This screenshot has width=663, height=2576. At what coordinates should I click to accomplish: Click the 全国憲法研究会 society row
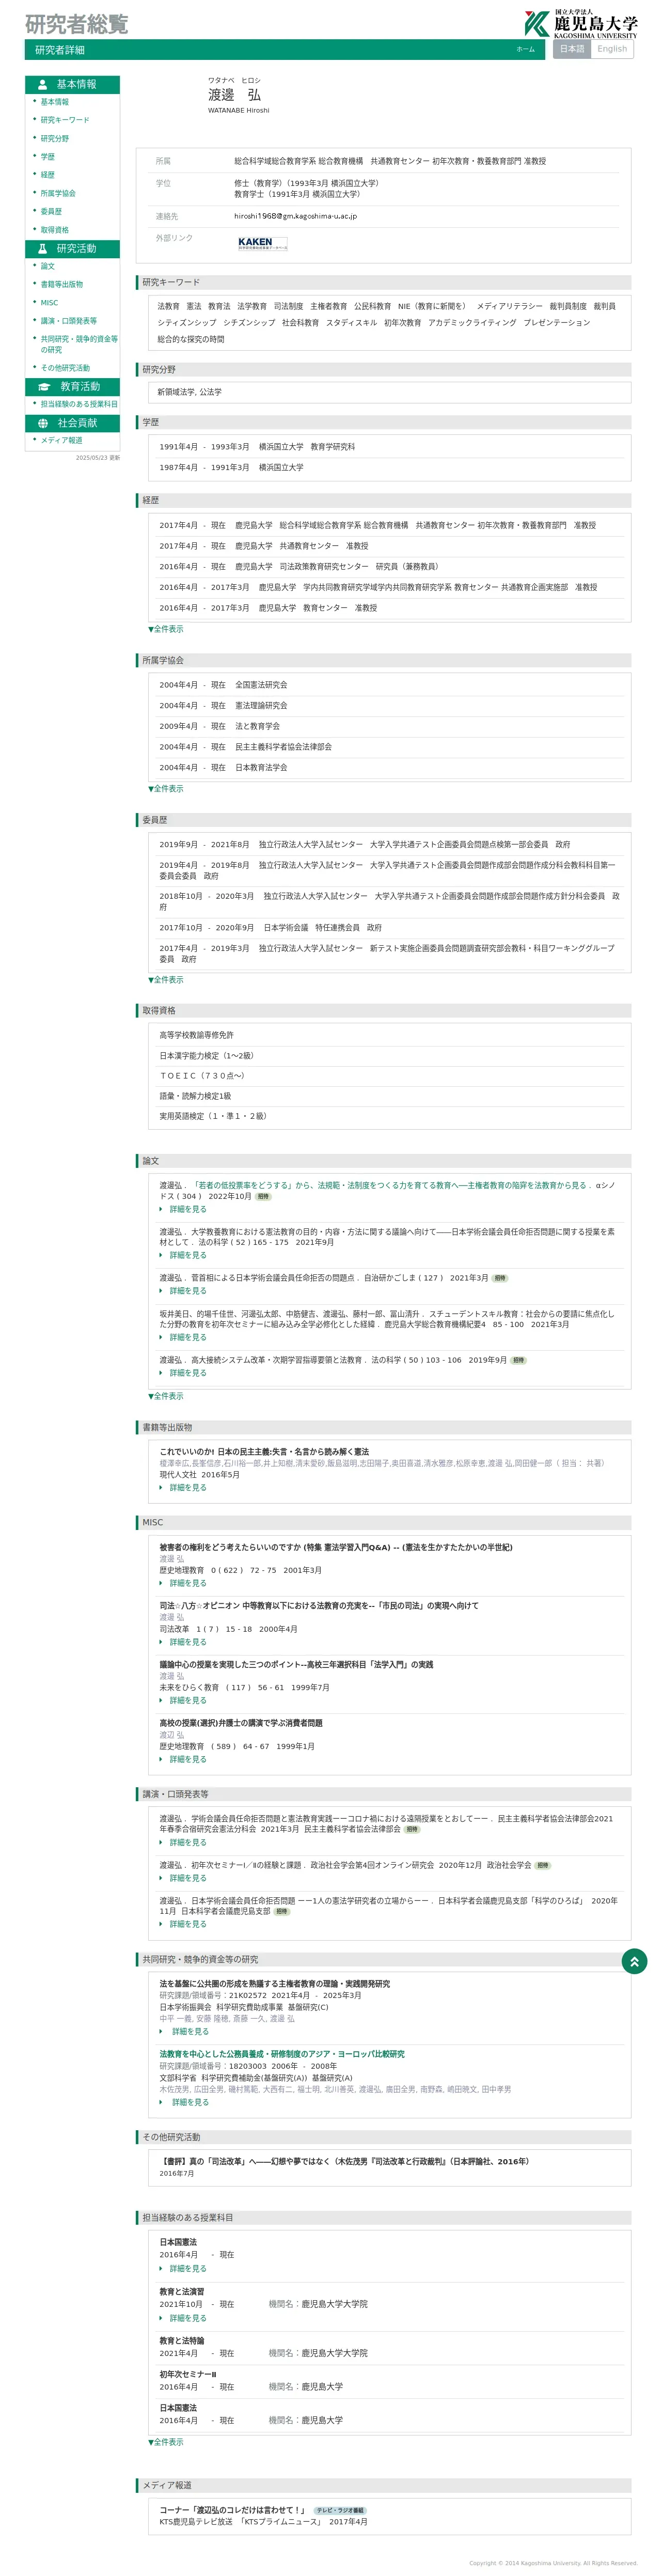pyautogui.click(x=389, y=685)
